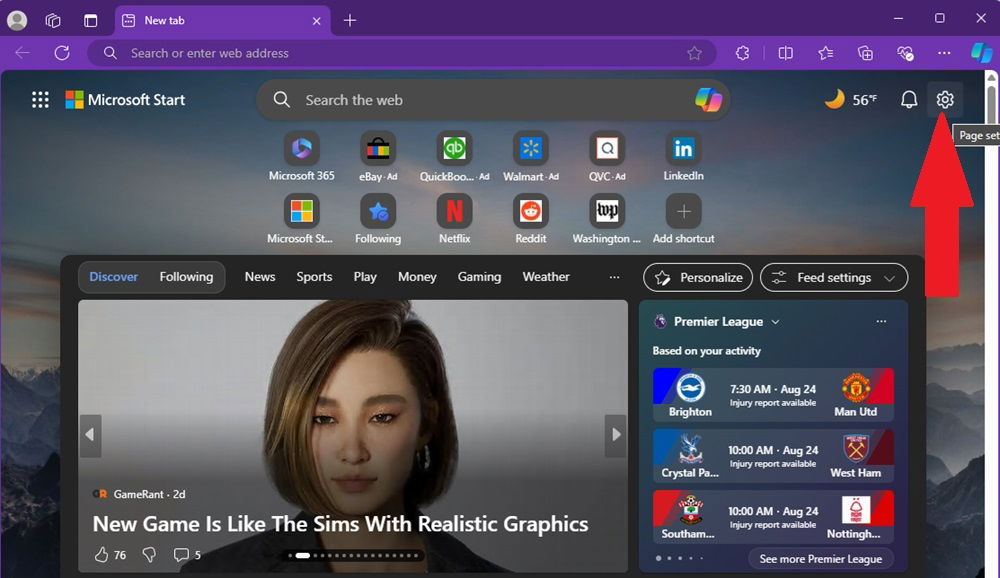Click the Personalize button

(697, 277)
